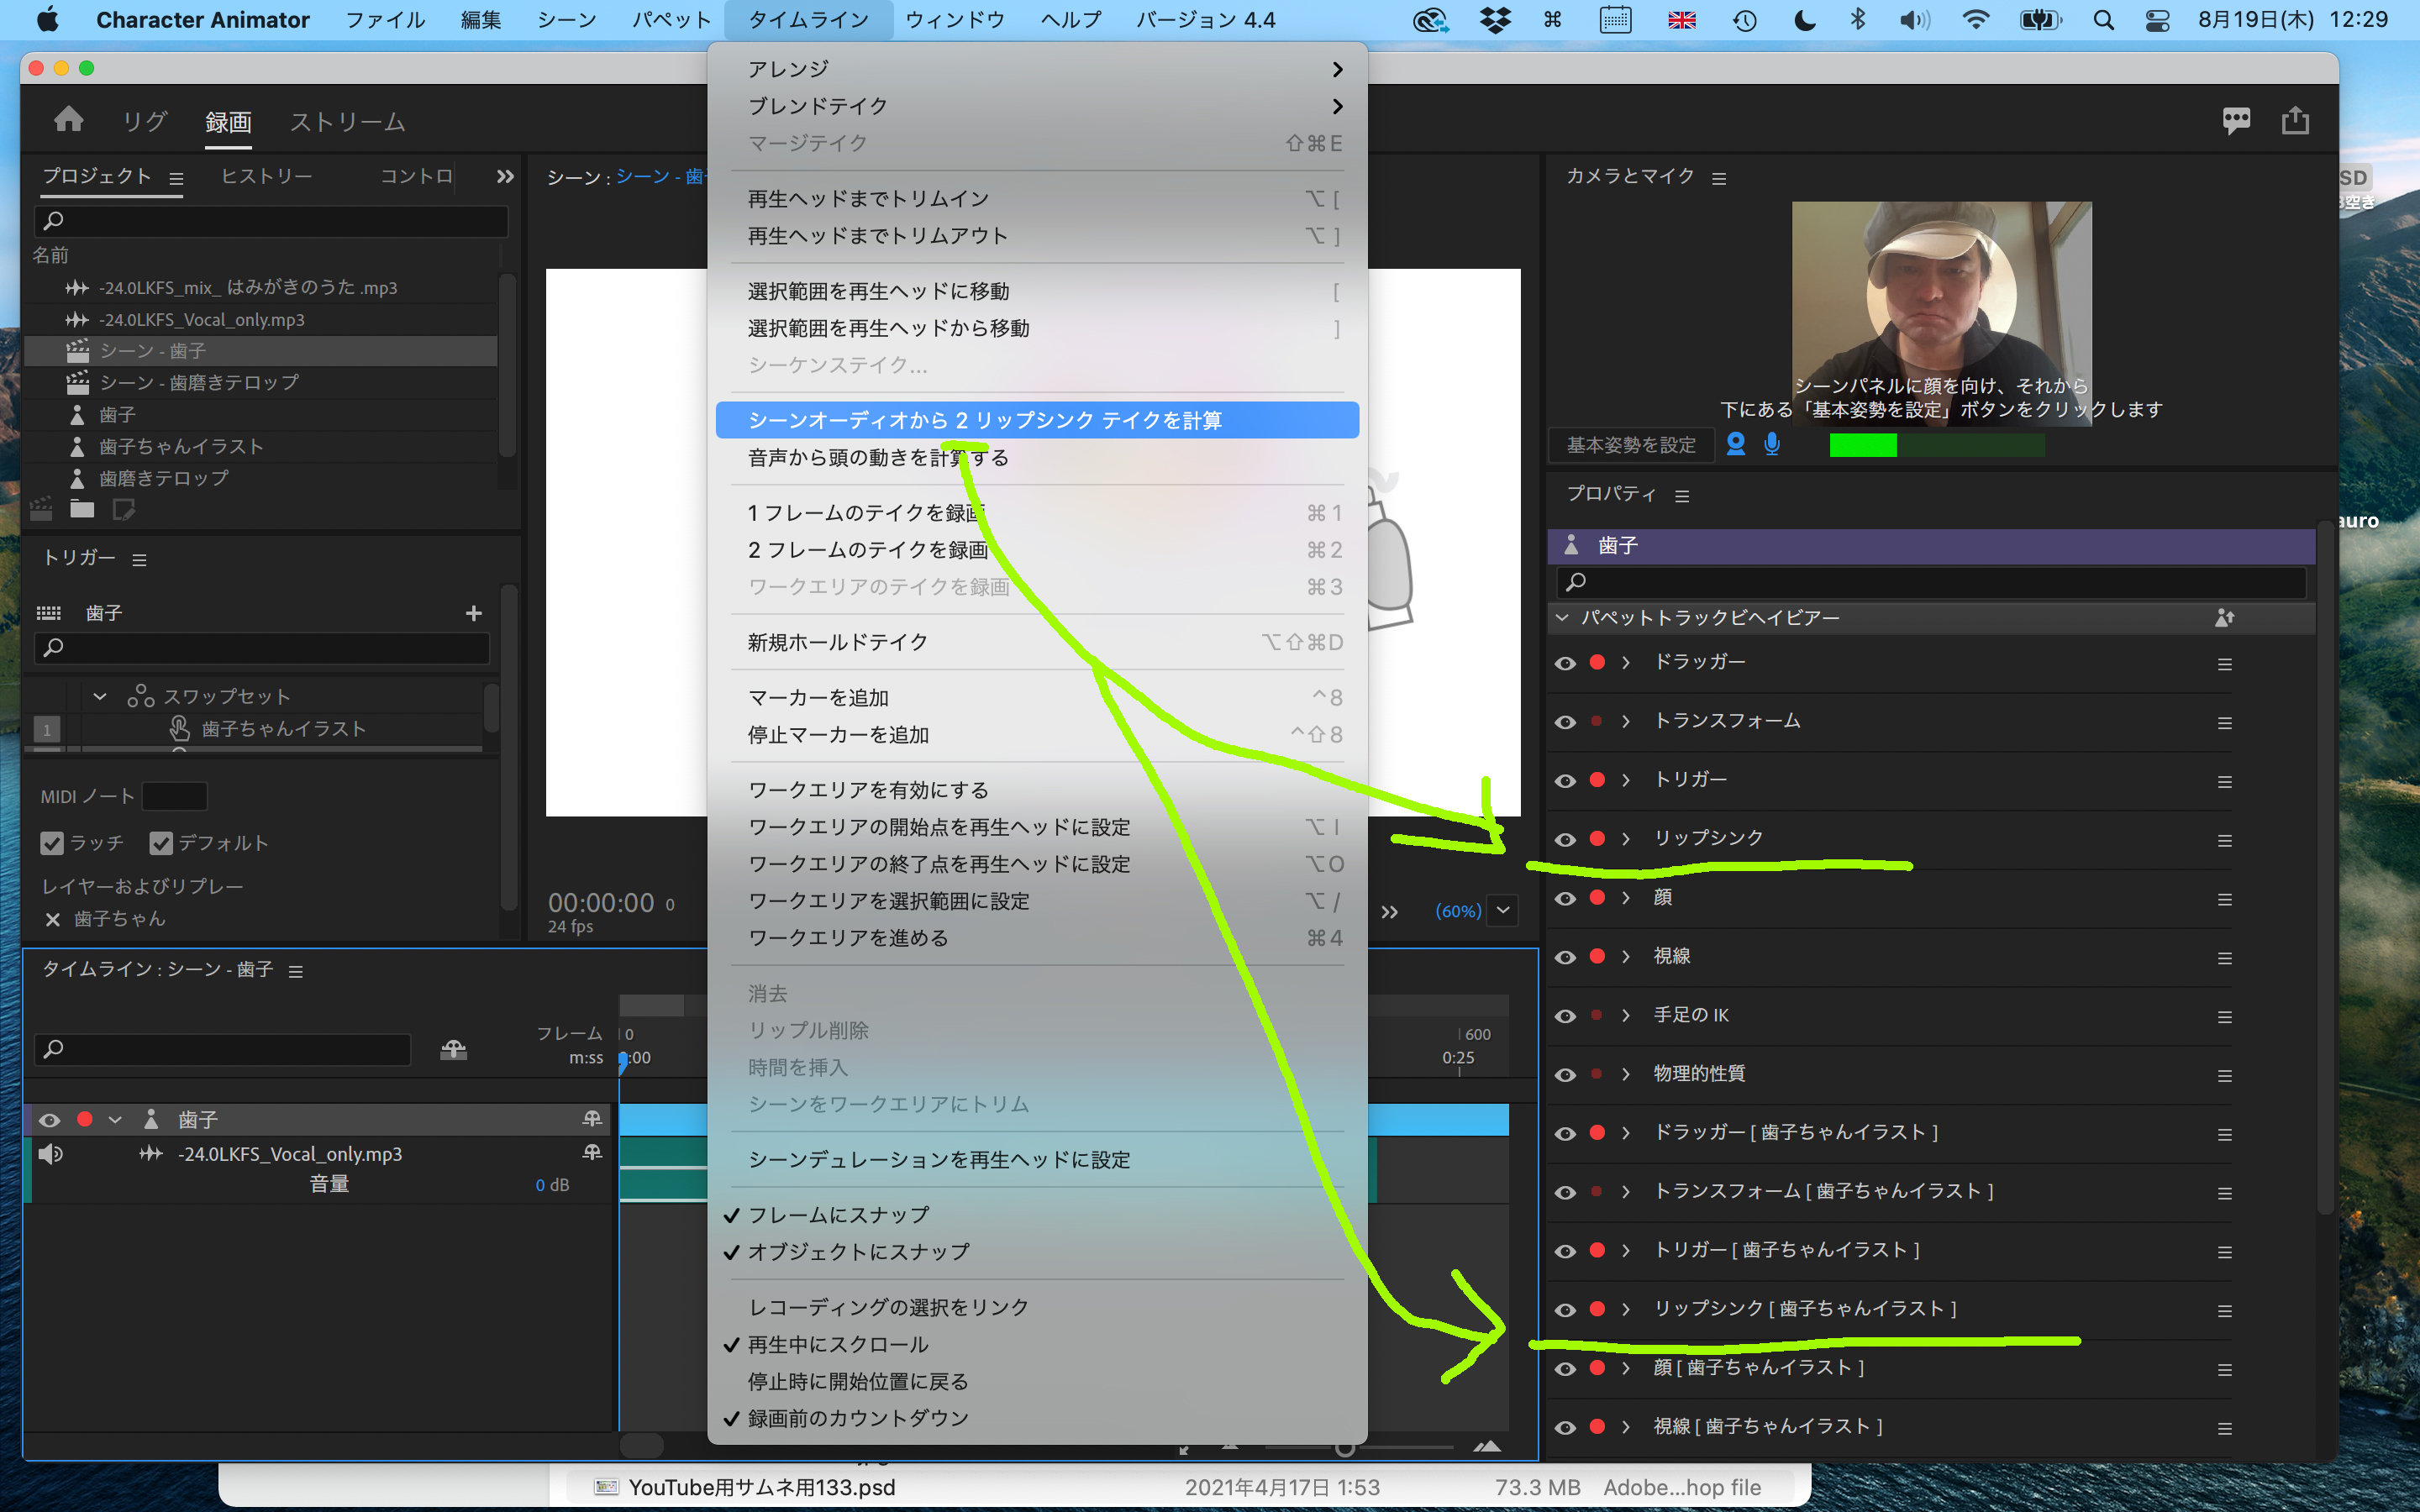Screen dimensions: 2420x1512
Task: Click the 基本姿勢を設定 button
Action: (1631, 445)
